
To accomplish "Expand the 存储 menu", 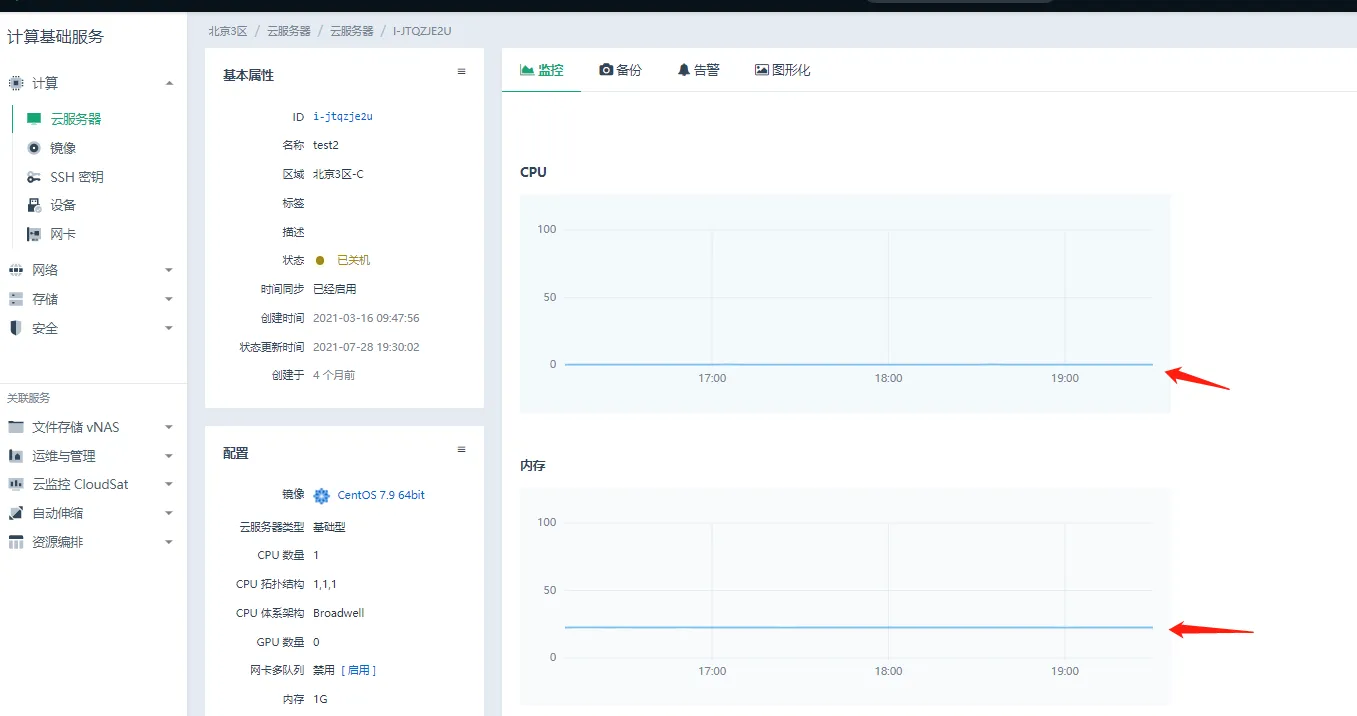I will pos(169,299).
